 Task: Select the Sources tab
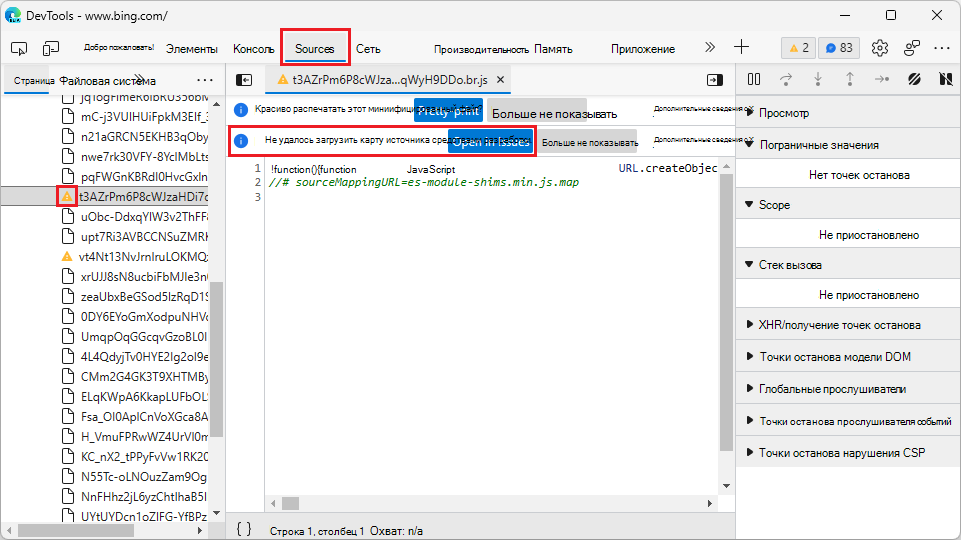click(314, 49)
